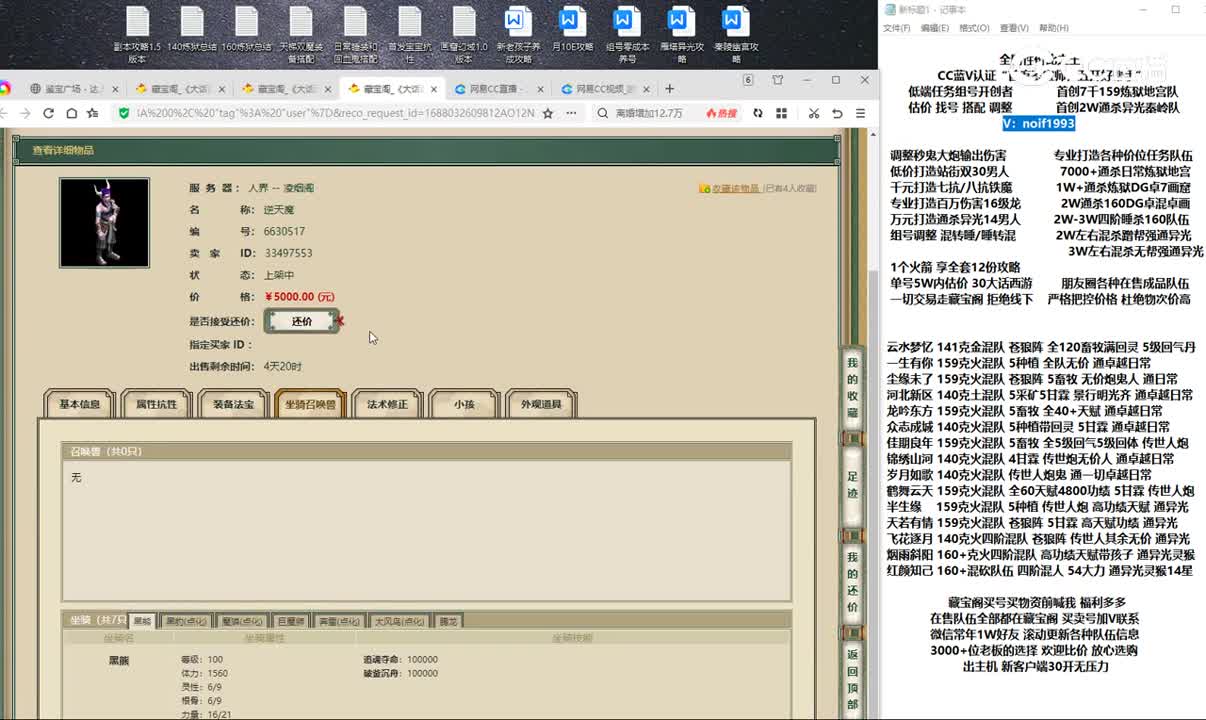The height and width of the screenshot is (720, 1206).
Task: Open the 基本信息 tab
Action: pos(80,404)
